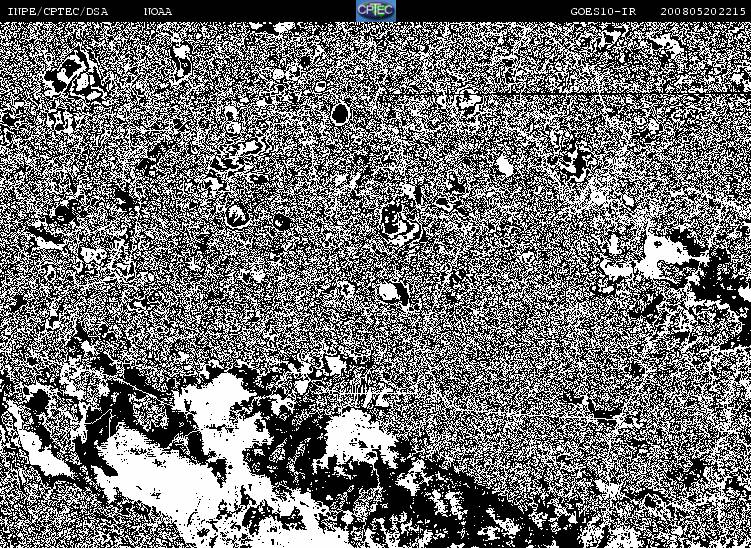Viewport: 751px width, 548px height.
Task: Select the INPE/CPTEC/DSA header label
Action: pos(58,11)
